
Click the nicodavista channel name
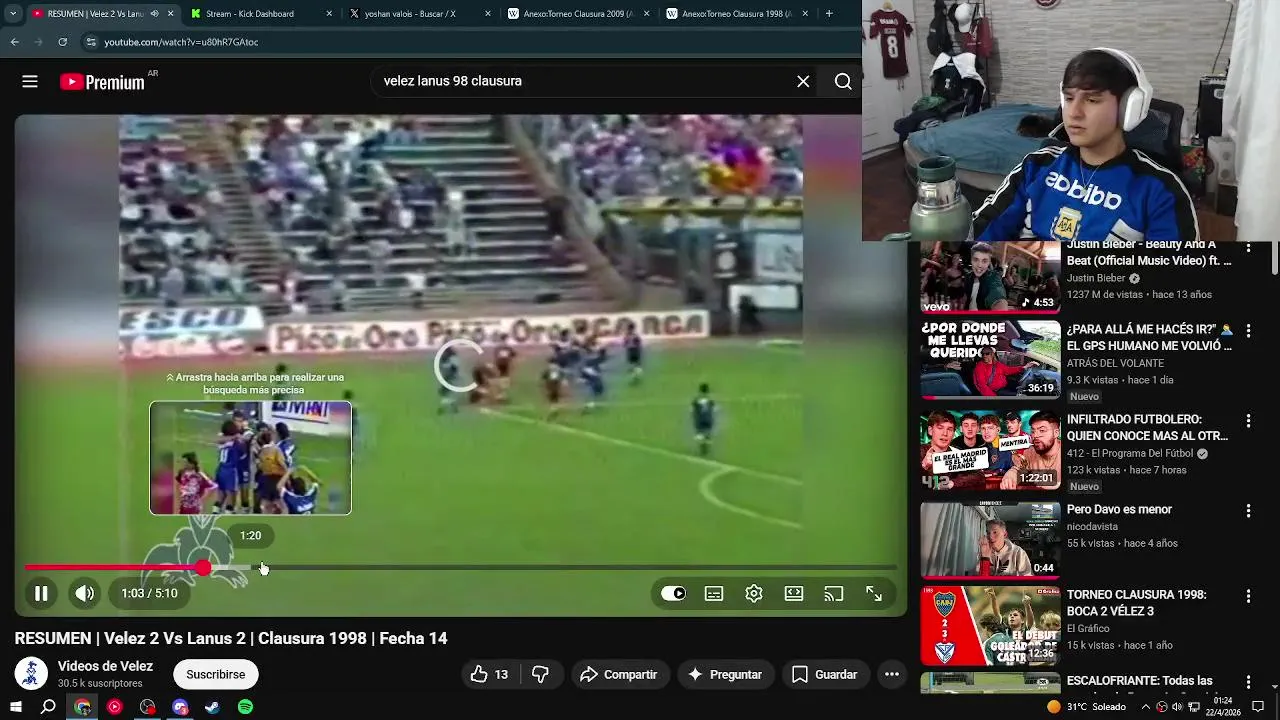tap(1096, 526)
